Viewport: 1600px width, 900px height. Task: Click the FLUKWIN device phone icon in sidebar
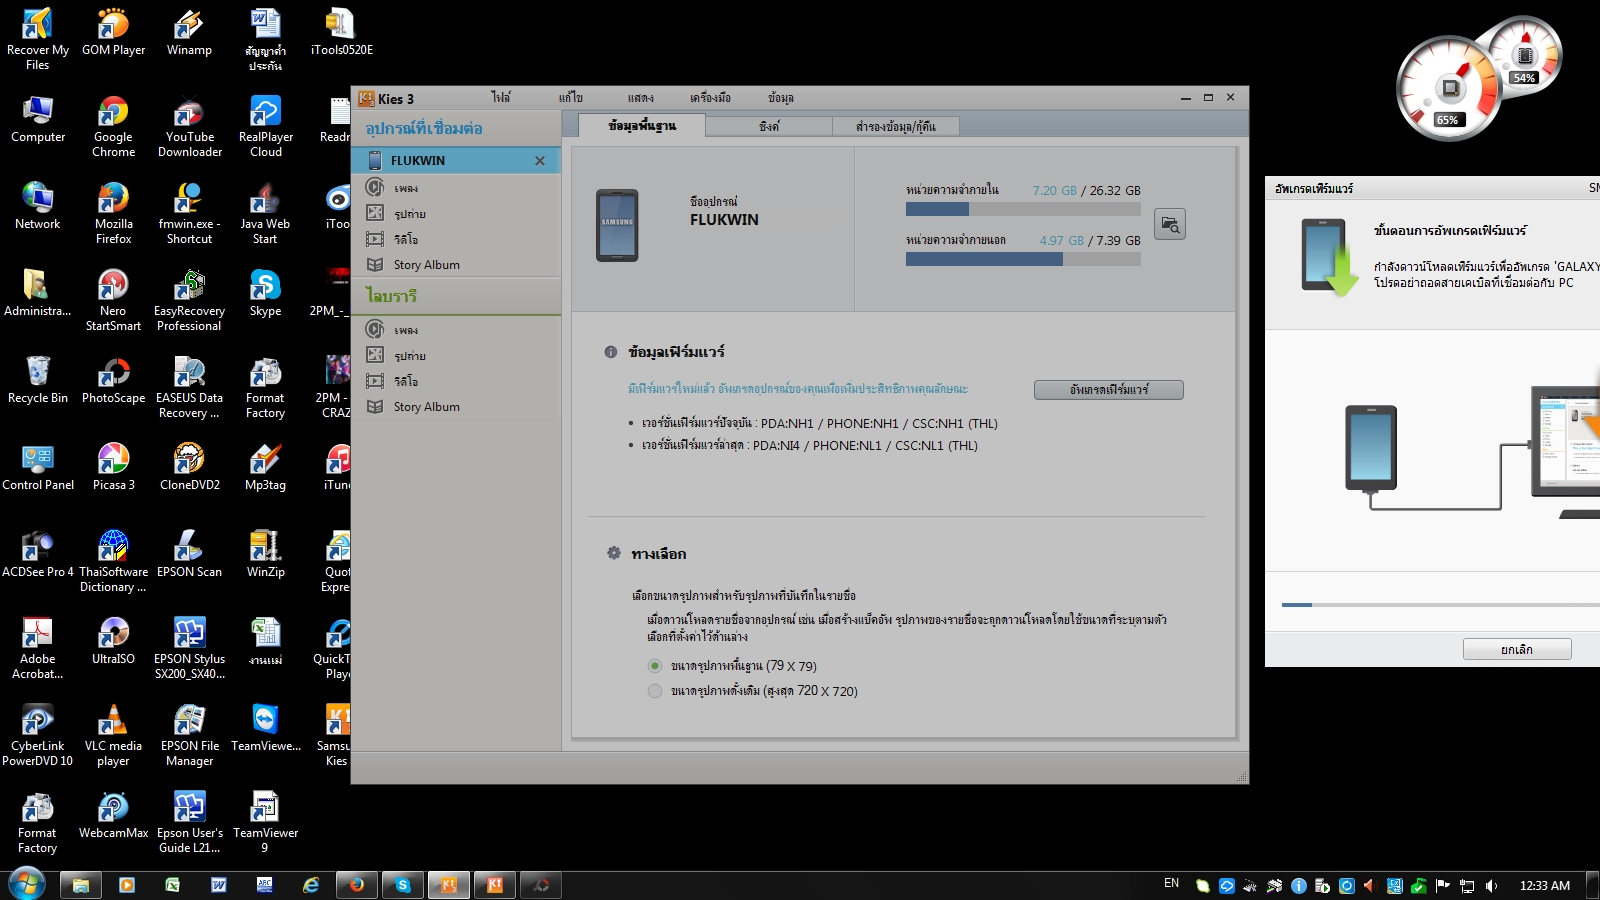375,160
